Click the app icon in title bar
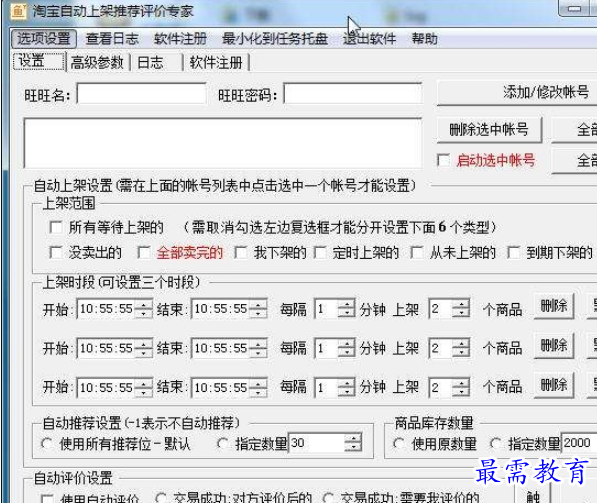 tap(18, 11)
